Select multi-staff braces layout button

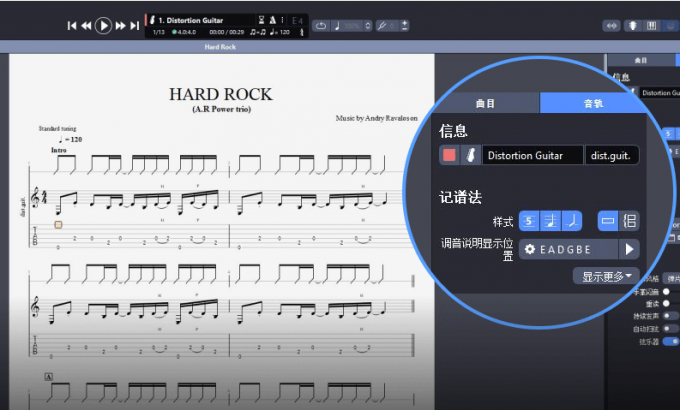coord(629,221)
